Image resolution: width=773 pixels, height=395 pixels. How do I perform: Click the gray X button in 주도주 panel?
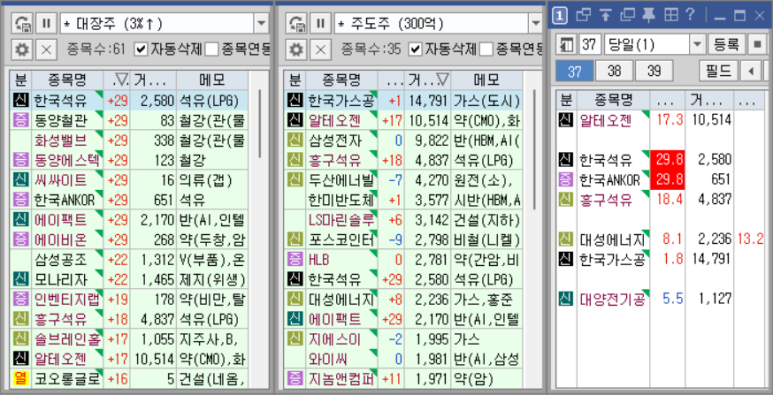321,49
